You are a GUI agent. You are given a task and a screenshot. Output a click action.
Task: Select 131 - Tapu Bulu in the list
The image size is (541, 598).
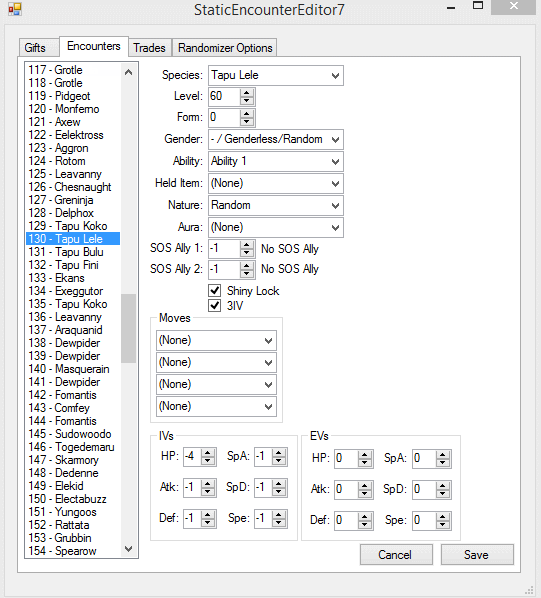[x=73, y=252]
